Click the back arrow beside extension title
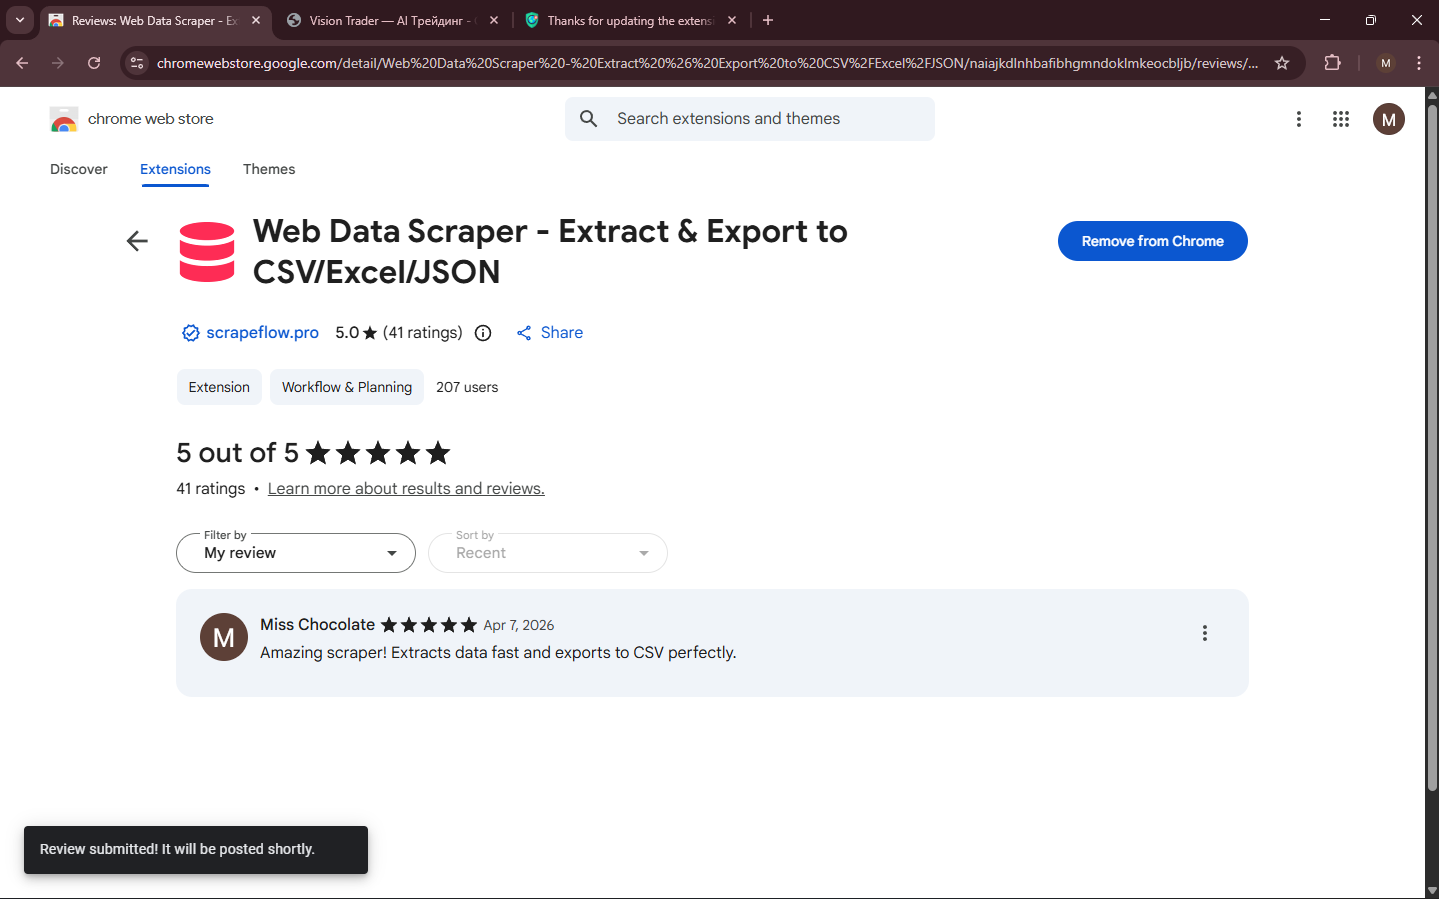Image resolution: width=1439 pixels, height=899 pixels. pos(137,241)
